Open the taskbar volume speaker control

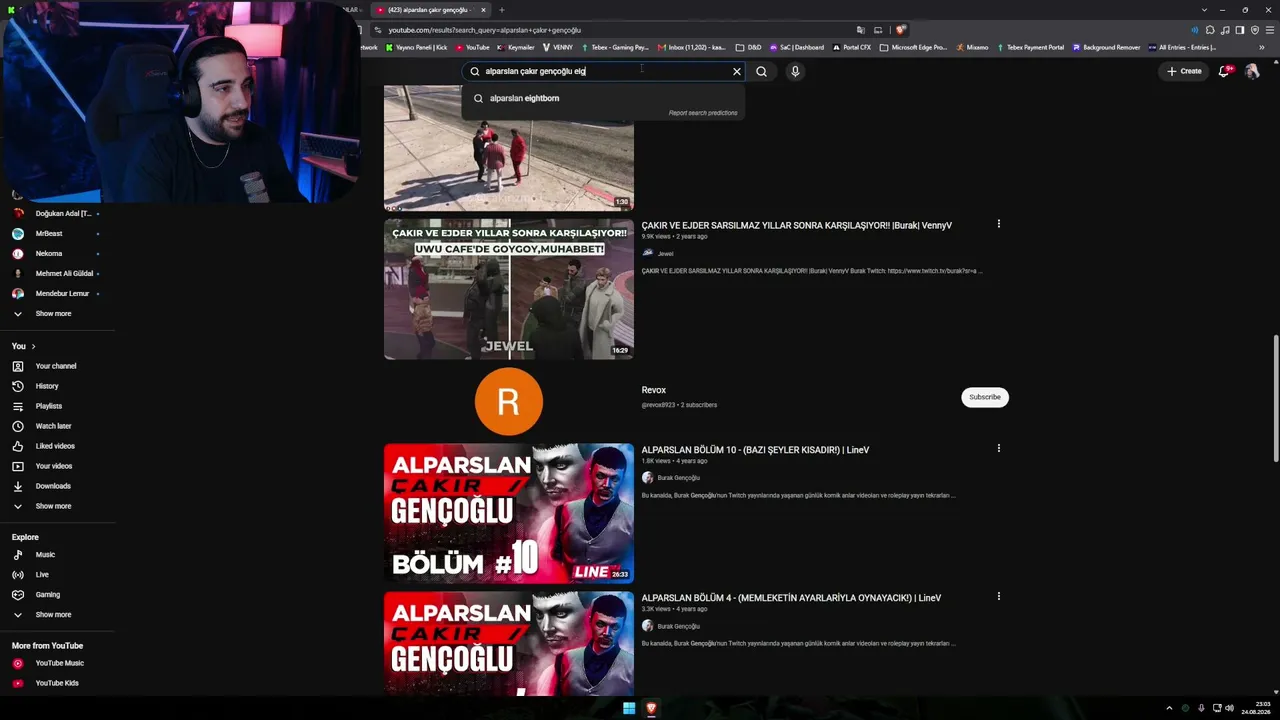click(x=1229, y=708)
